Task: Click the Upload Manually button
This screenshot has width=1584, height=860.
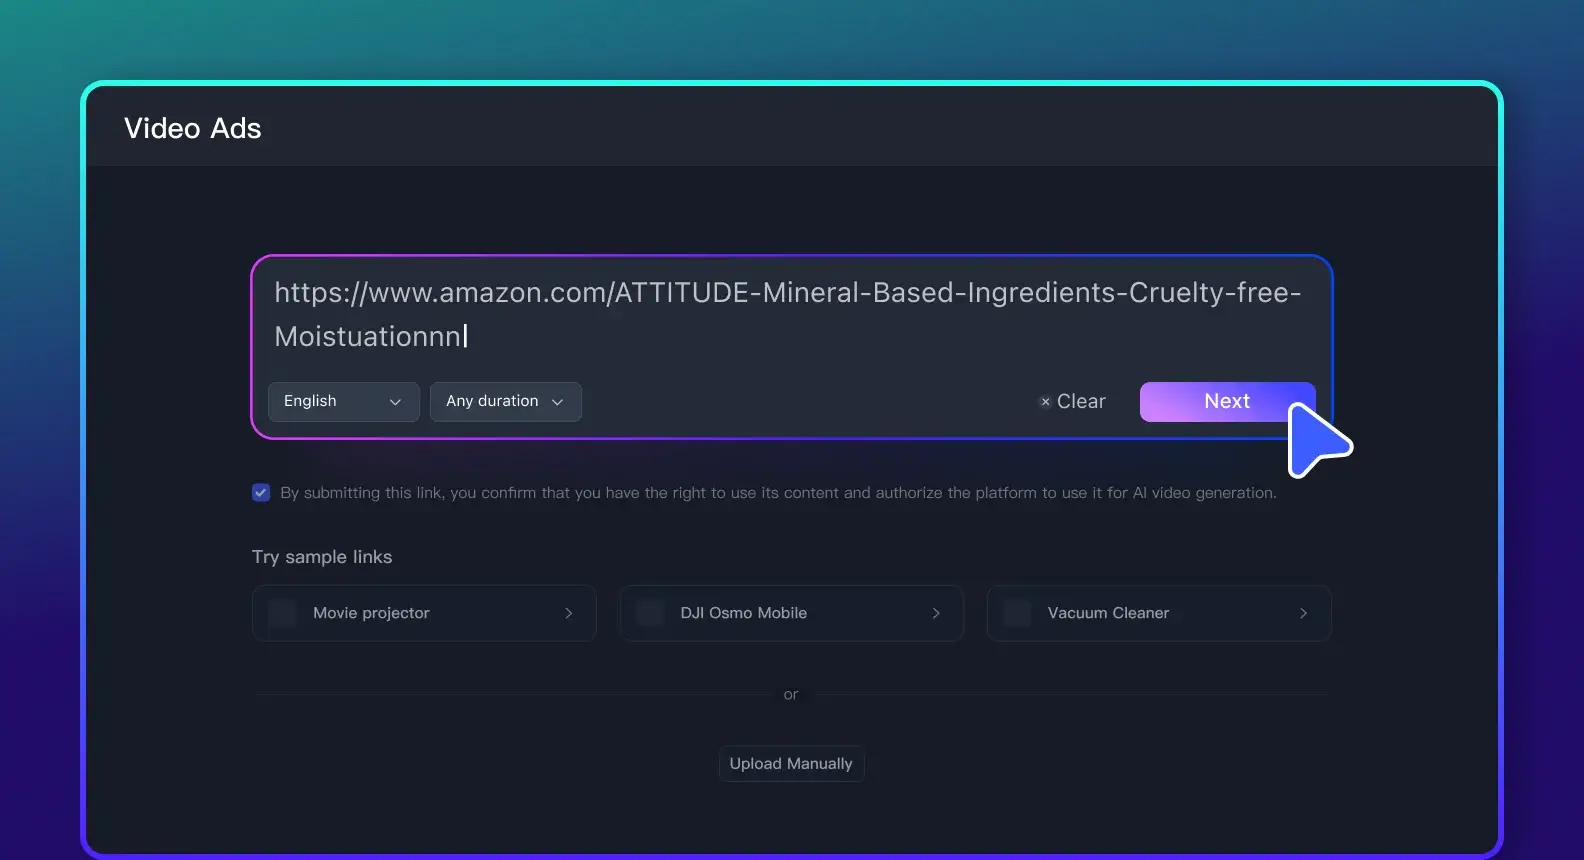Action: (791, 764)
